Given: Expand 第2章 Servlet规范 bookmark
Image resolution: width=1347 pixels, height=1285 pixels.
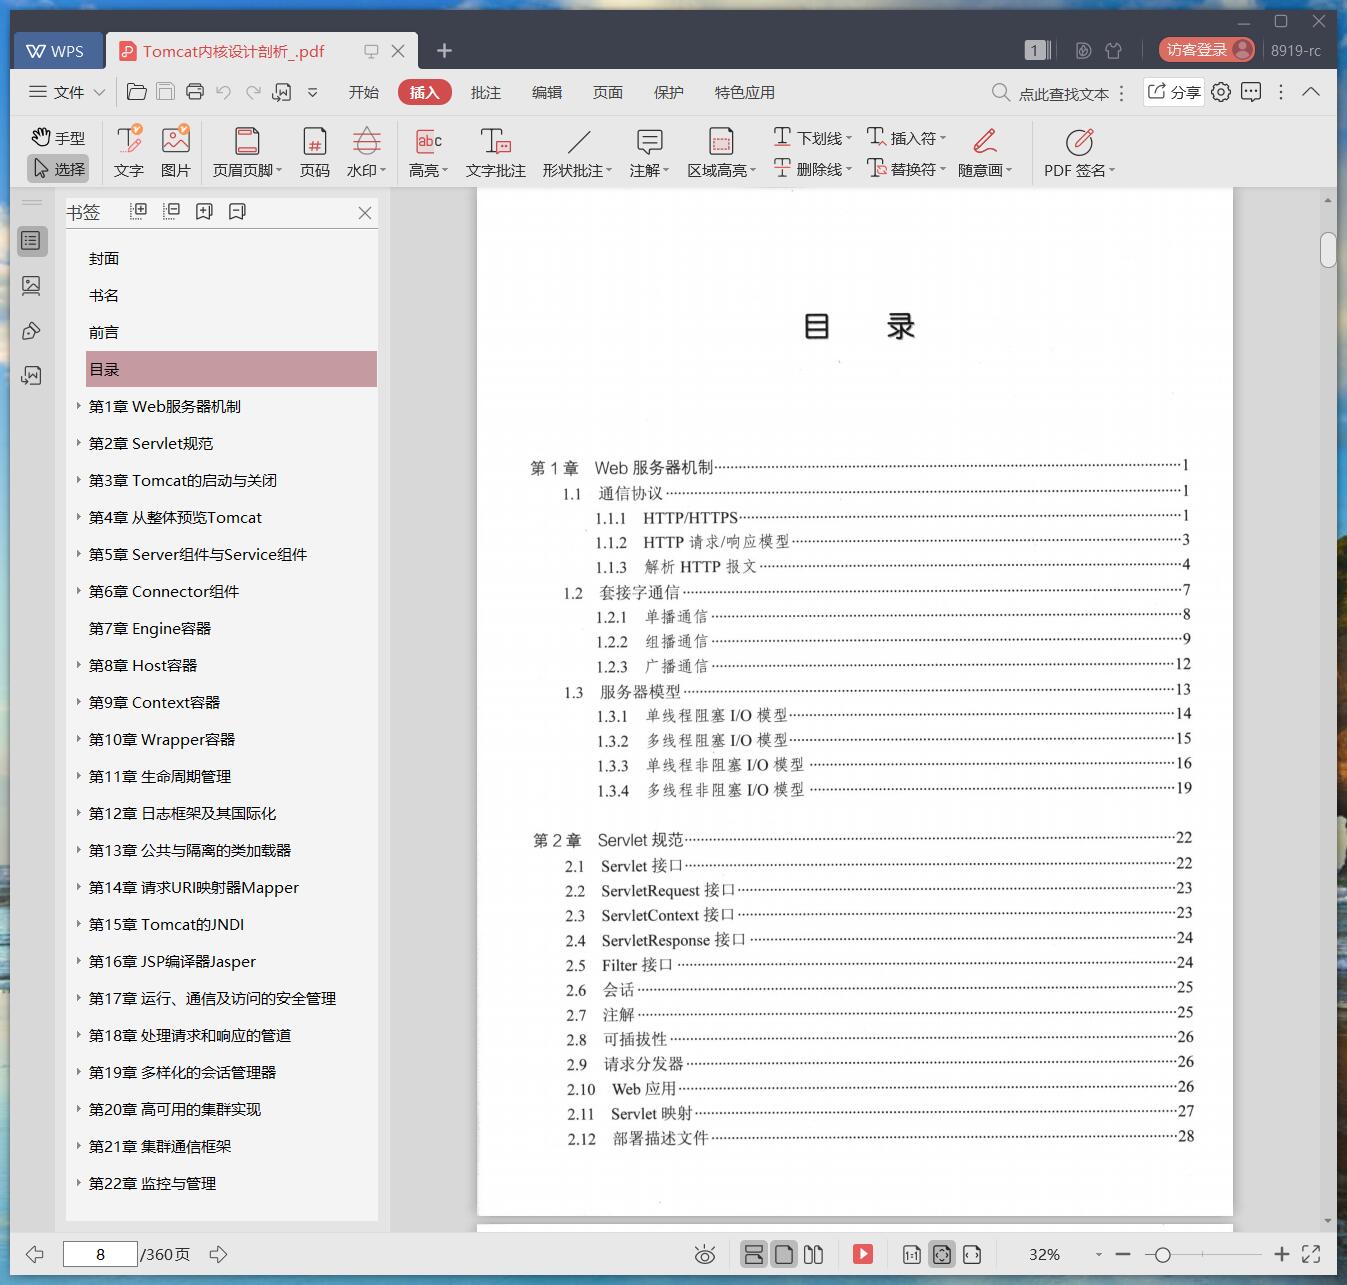Looking at the screenshot, I should [x=78, y=442].
